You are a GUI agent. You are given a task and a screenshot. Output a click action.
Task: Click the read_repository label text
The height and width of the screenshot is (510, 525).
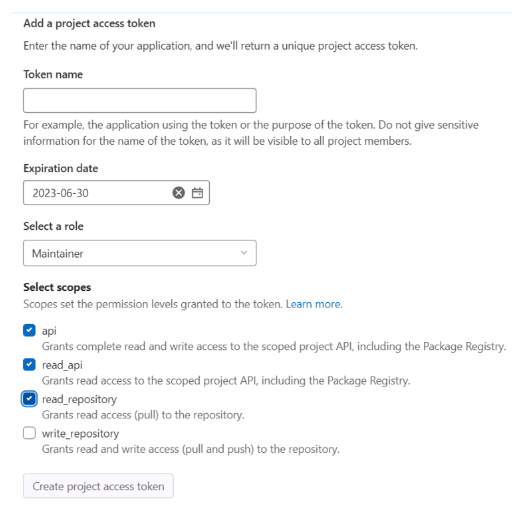(x=79, y=399)
